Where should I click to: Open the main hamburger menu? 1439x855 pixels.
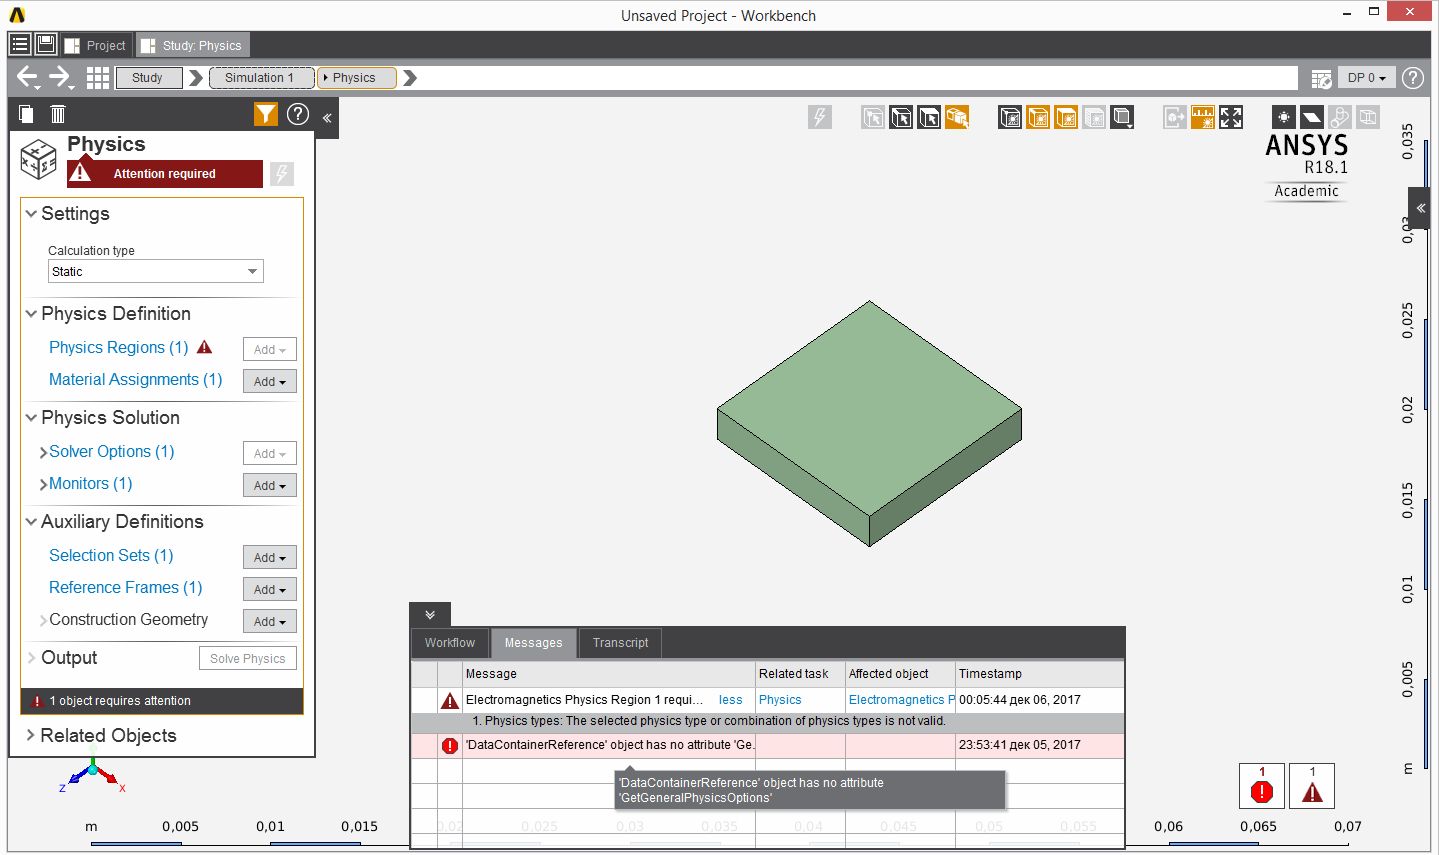coord(19,44)
